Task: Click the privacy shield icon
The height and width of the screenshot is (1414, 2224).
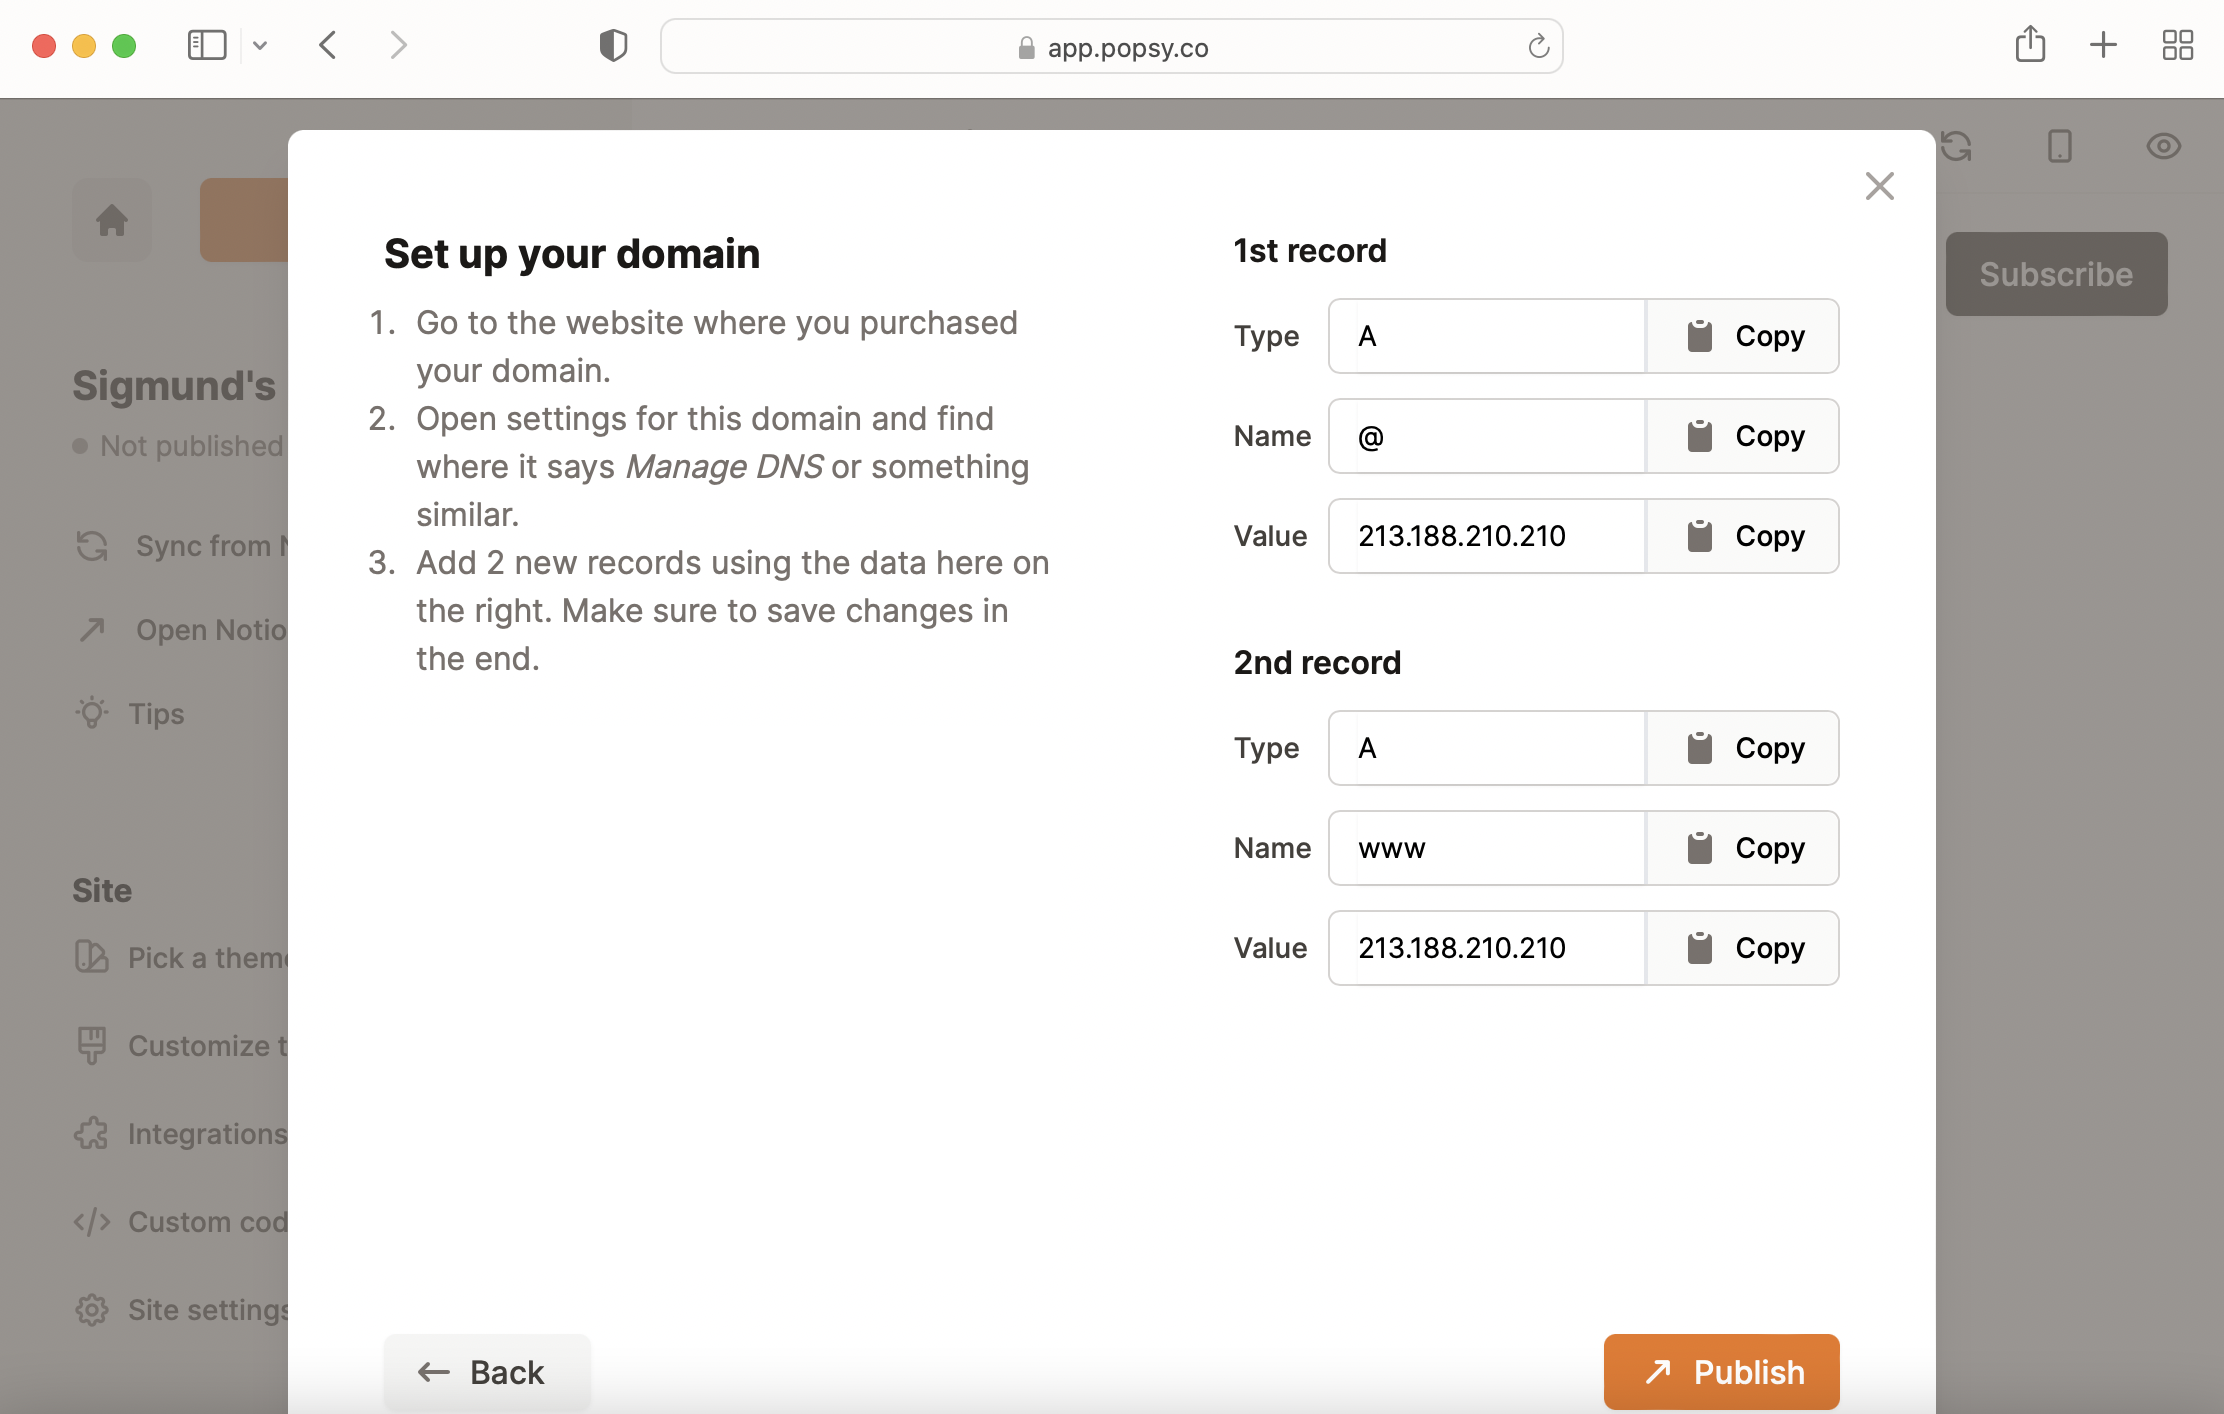Action: click(613, 45)
